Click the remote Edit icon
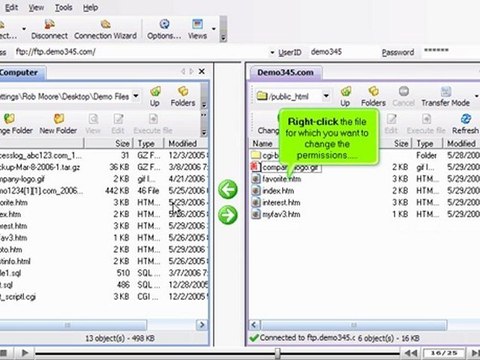This screenshot has height=360, width=480. tap(391, 124)
